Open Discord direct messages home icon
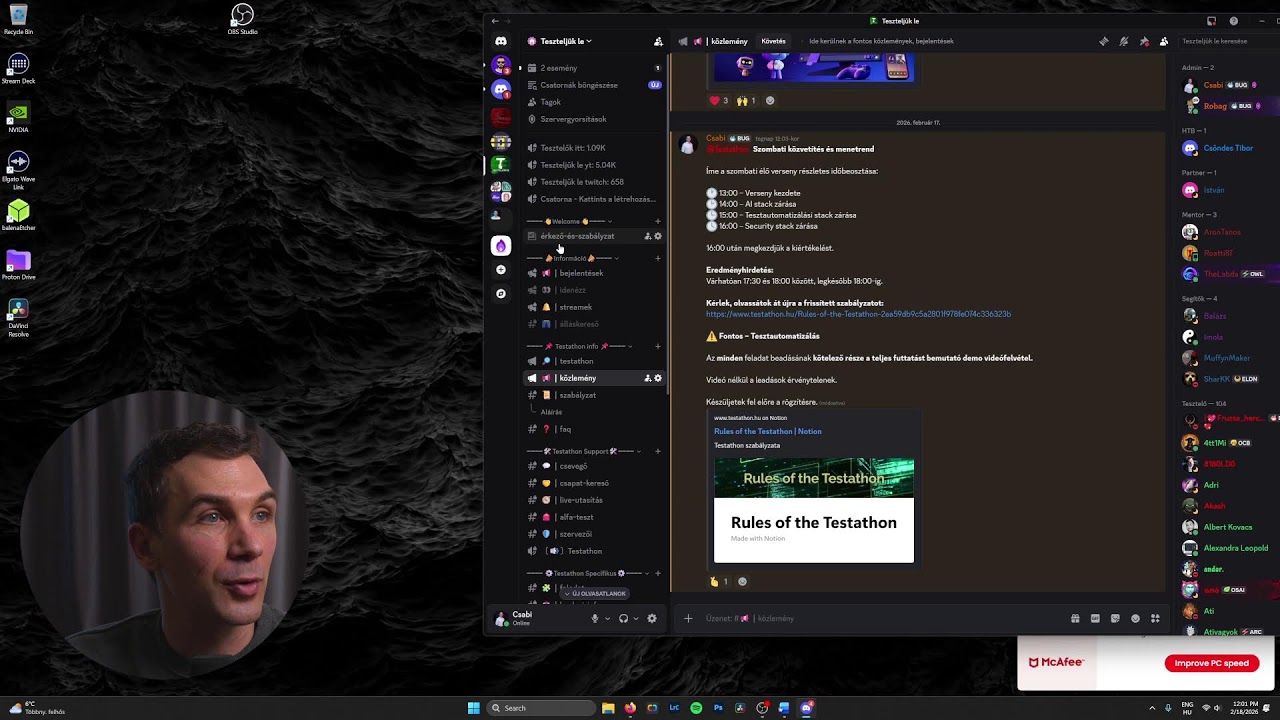This screenshot has width=1280, height=720. click(501, 41)
